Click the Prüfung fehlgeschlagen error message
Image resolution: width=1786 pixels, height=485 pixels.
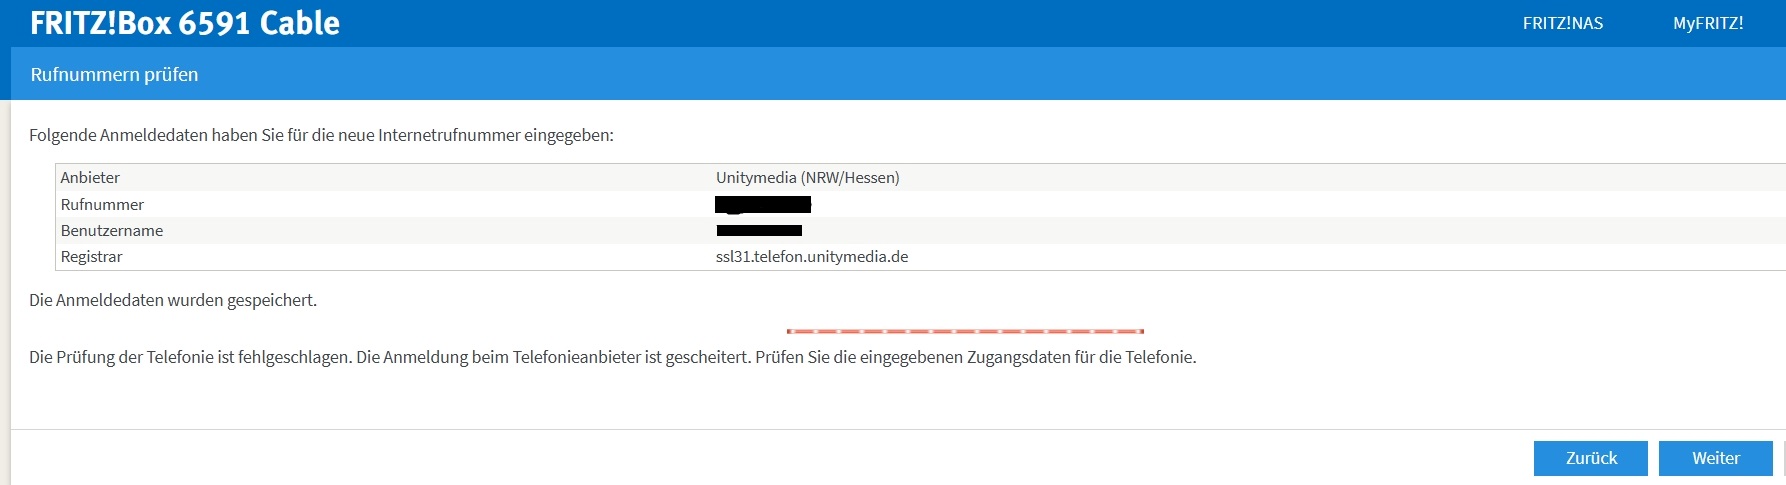[612, 357]
